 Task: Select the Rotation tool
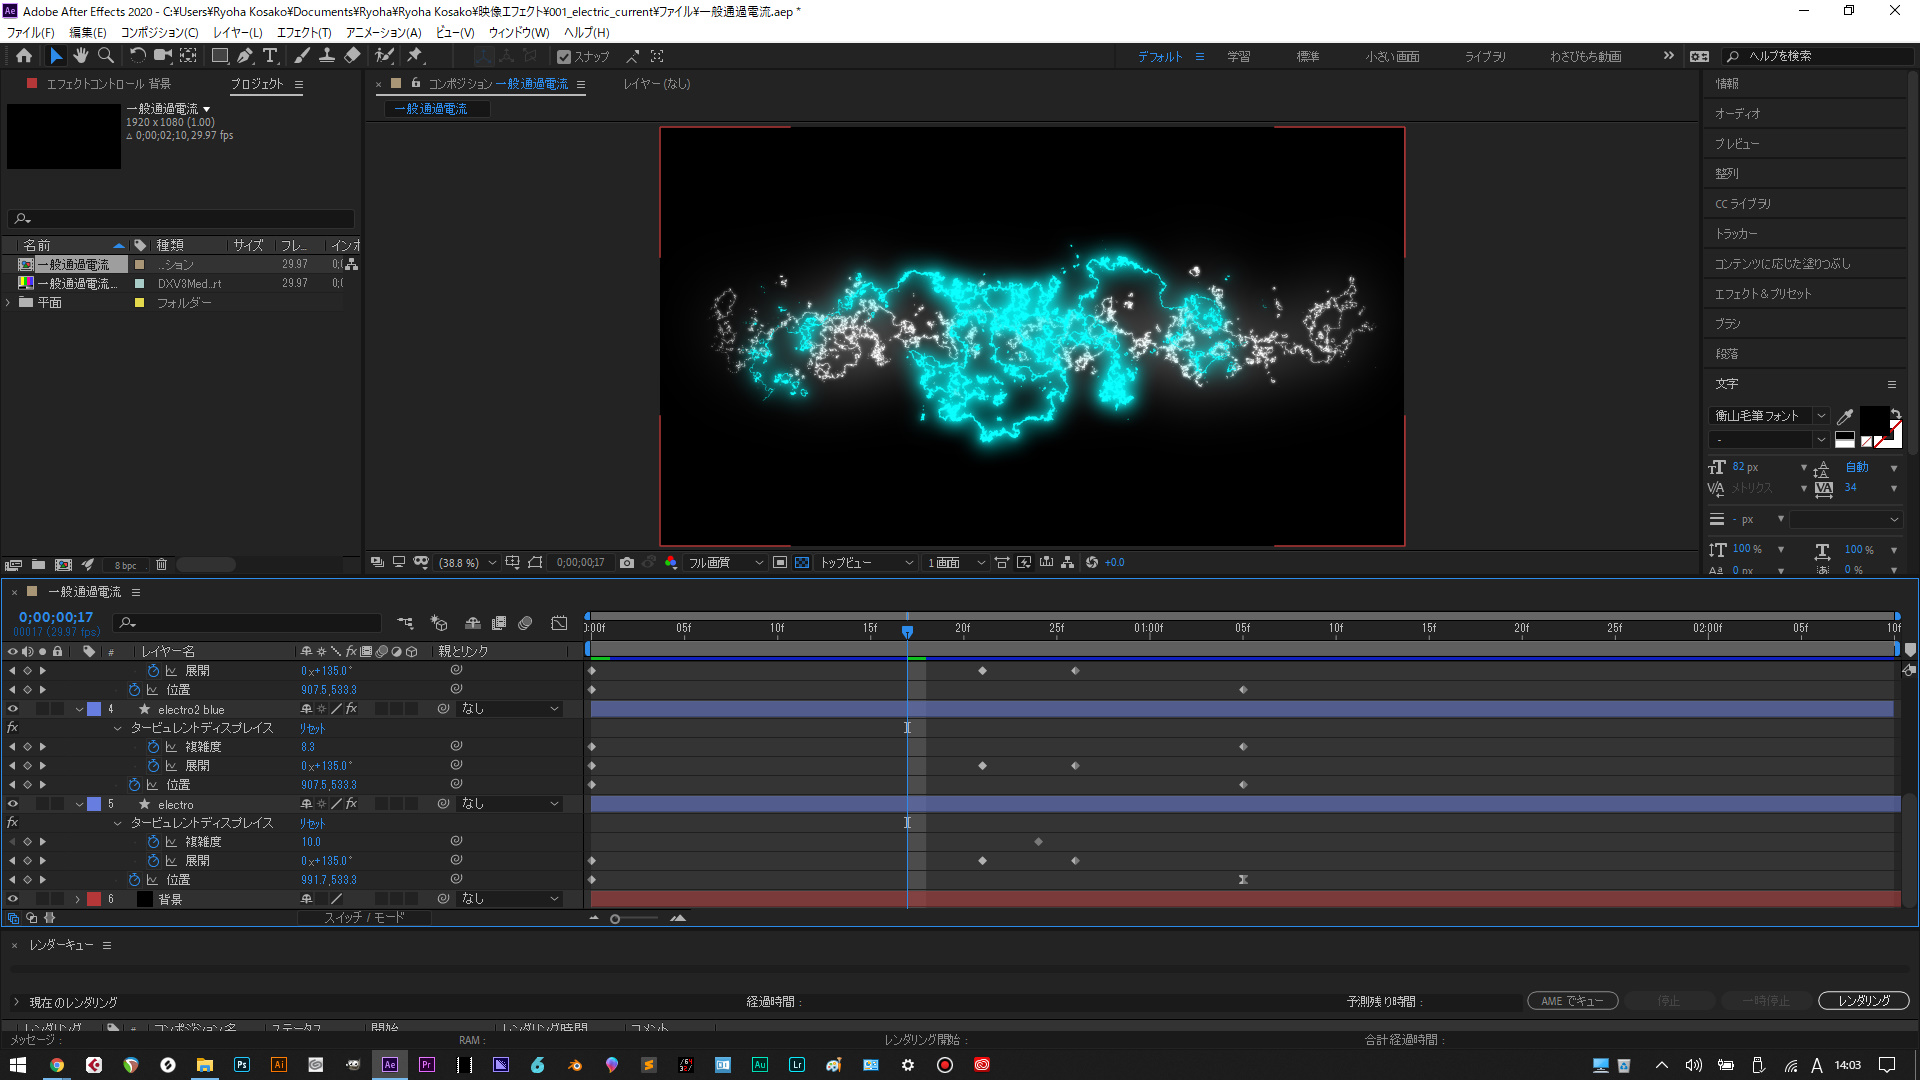[x=137, y=56]
